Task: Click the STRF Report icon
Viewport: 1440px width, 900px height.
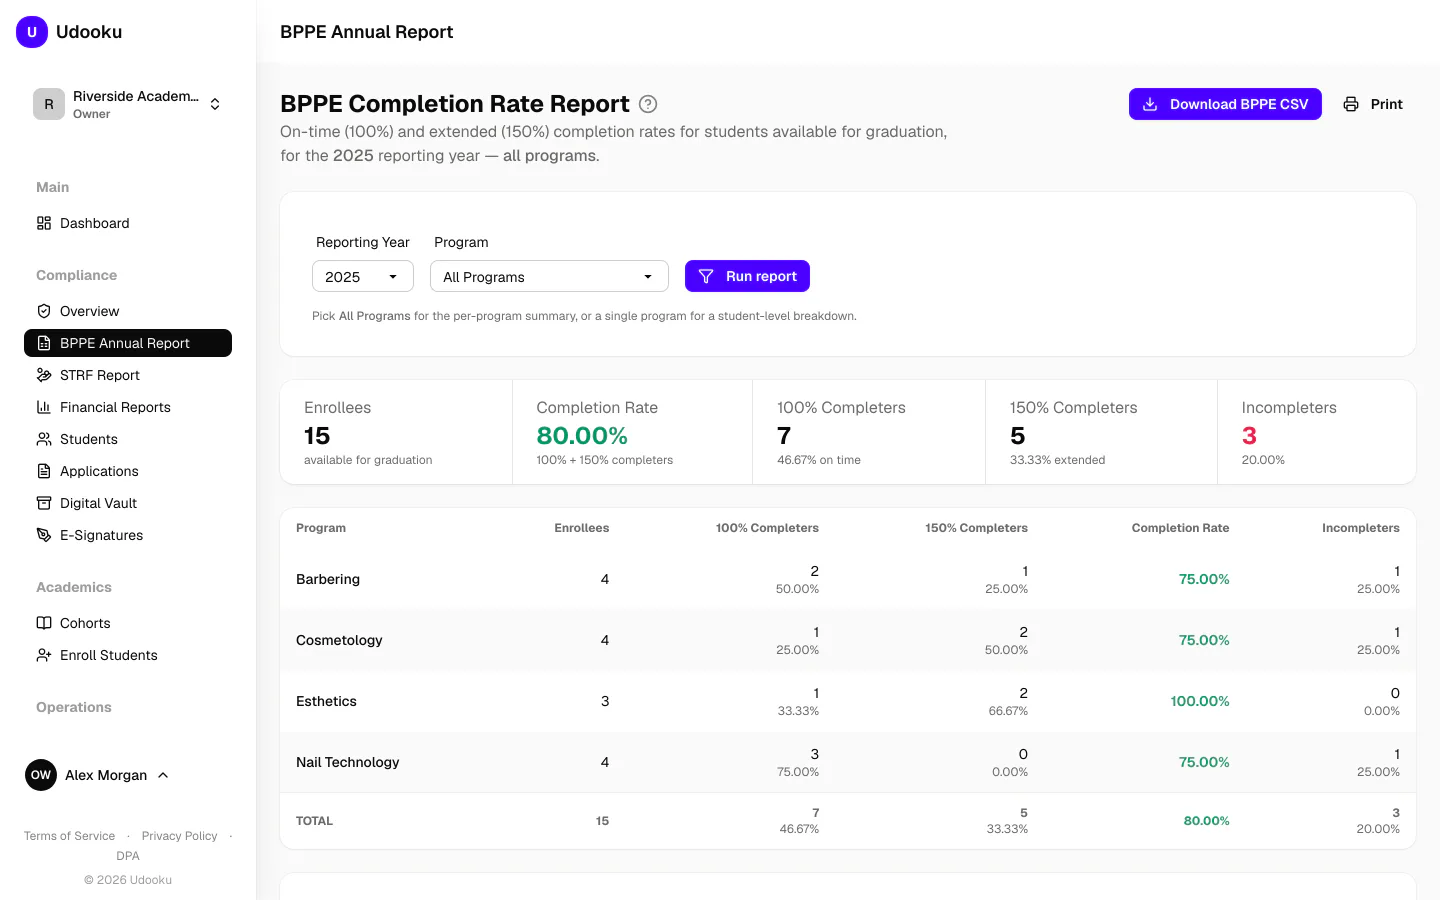Action: (x=44, y=375)
